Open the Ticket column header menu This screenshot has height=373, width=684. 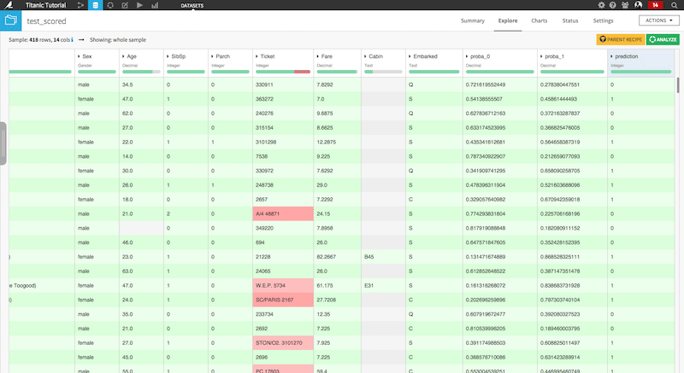[x=265, y=56]
